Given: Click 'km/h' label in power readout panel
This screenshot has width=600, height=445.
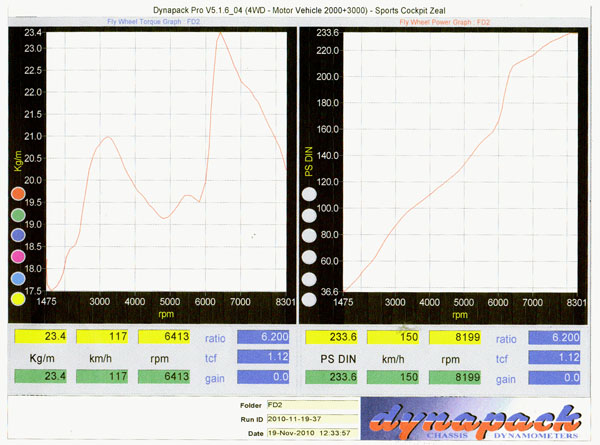Looking at the screenshot, I should pyautogui.click(x=393, y=359).
